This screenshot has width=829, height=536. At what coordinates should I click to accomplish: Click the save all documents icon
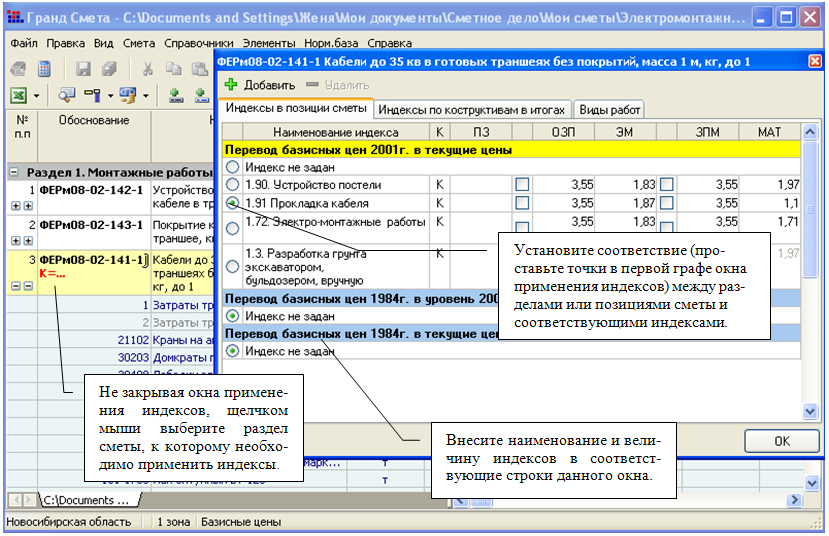(x=109, y=69)
